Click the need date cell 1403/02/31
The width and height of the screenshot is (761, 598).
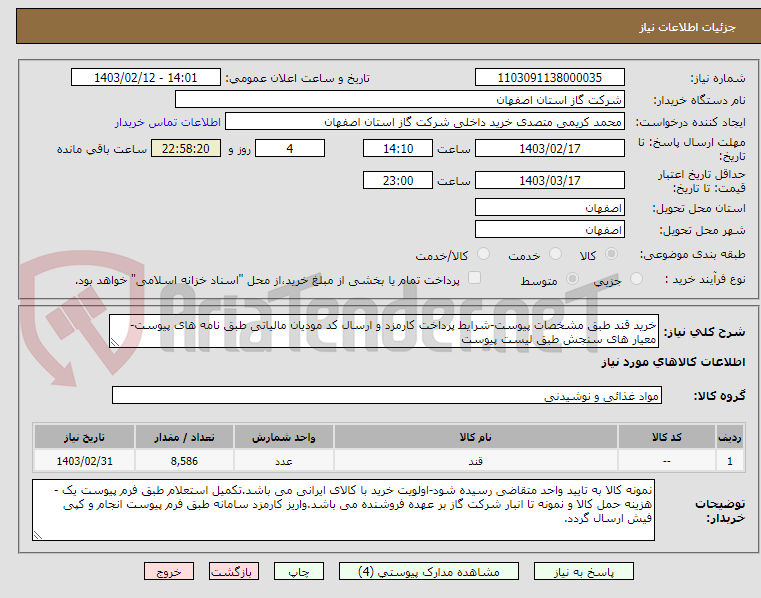pos(84,461)
